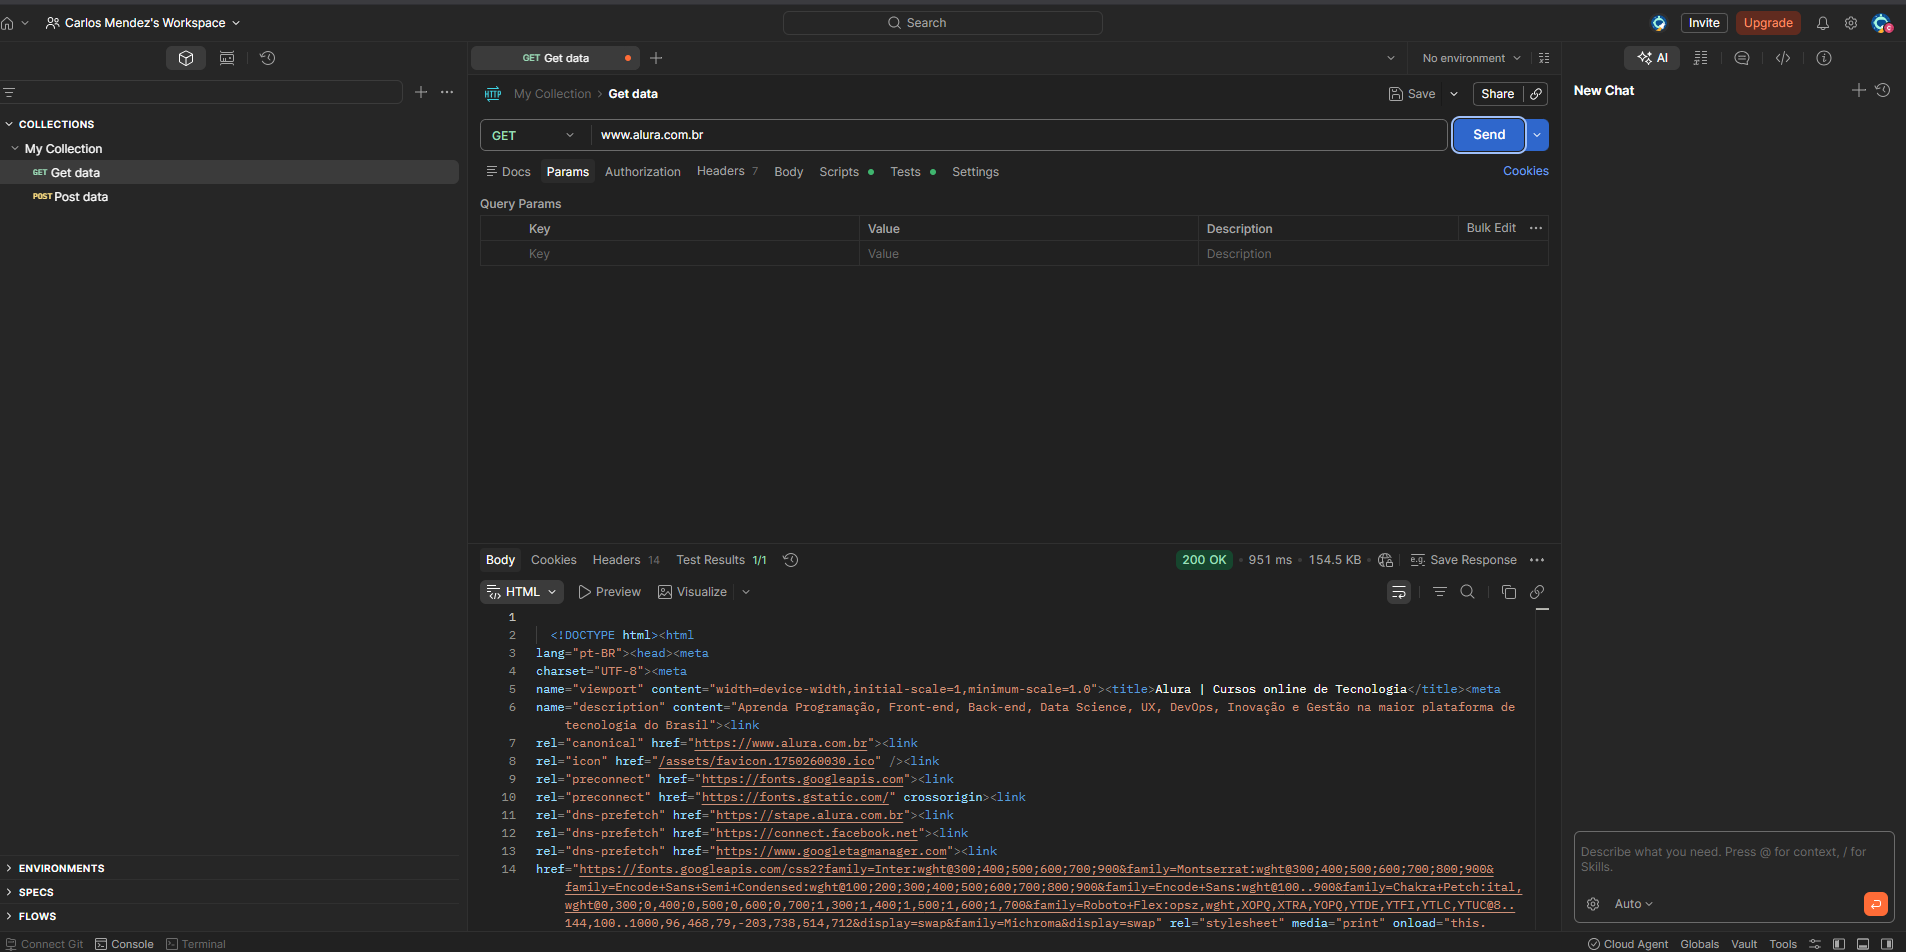Copy the response body to clipboard
The width and height of the screenshot is (1906, 952).
[x=1508, y=592]
